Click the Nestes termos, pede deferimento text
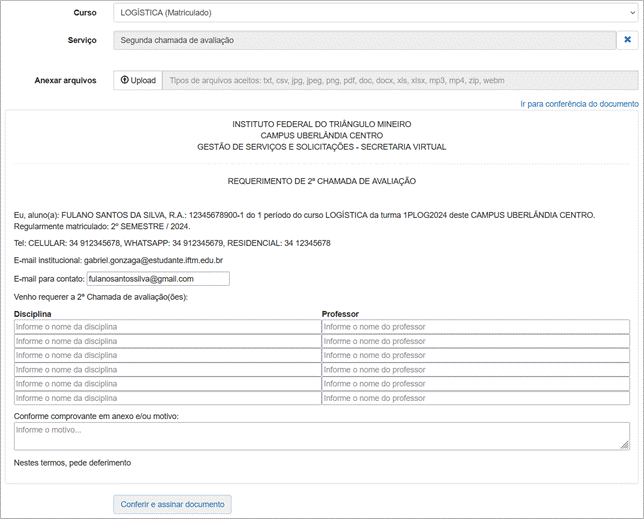Viewport: 644px width, 519px height. [x=72, y=463]
